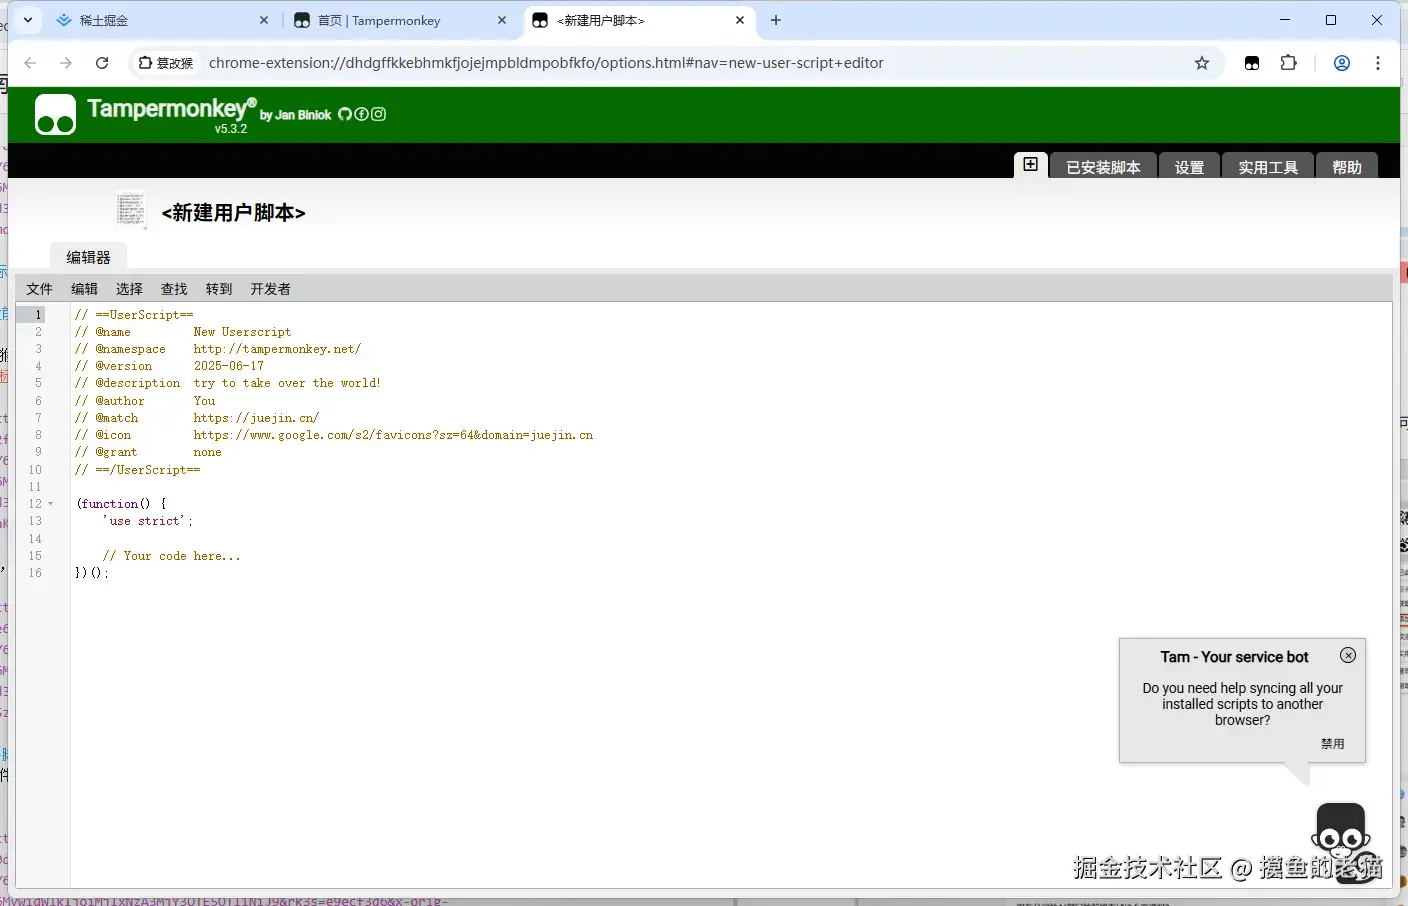The image size is (1408, 906).
Task: Click the @version 2025-06-17 line
Action: [x=169, y=366]
